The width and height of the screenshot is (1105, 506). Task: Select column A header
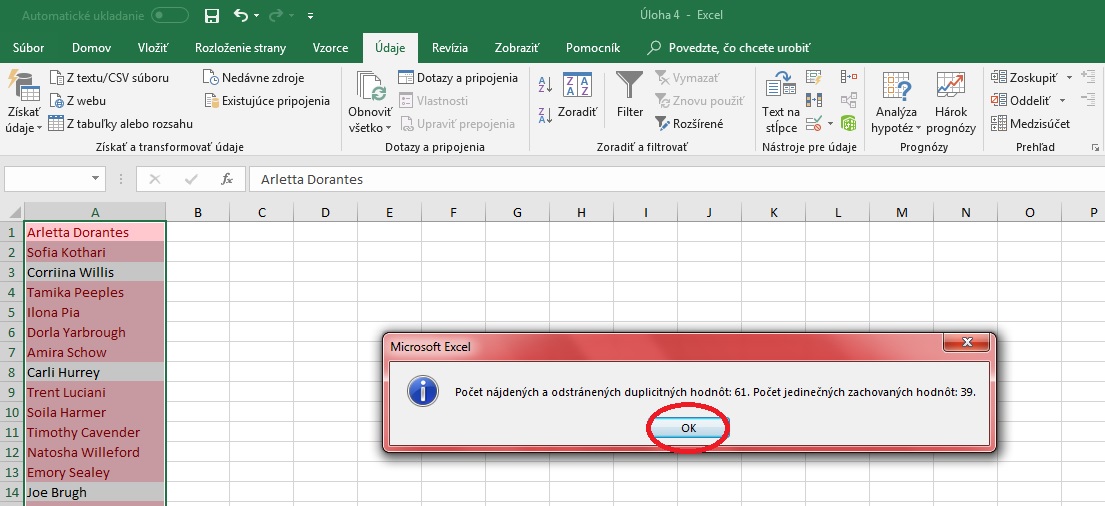[95, 212]
